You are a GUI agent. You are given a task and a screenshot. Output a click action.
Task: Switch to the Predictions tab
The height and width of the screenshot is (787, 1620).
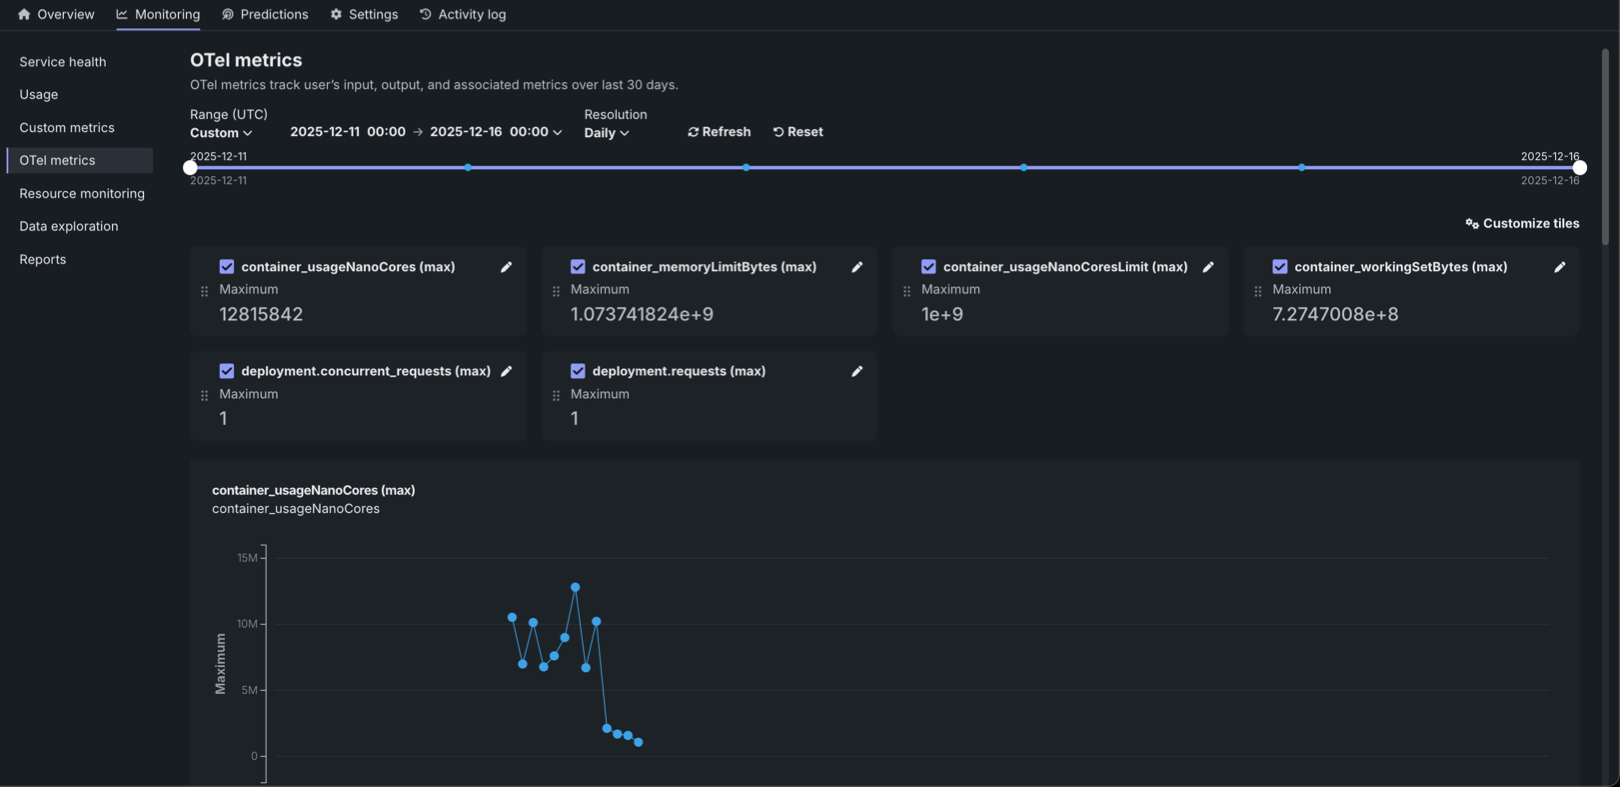265,14
